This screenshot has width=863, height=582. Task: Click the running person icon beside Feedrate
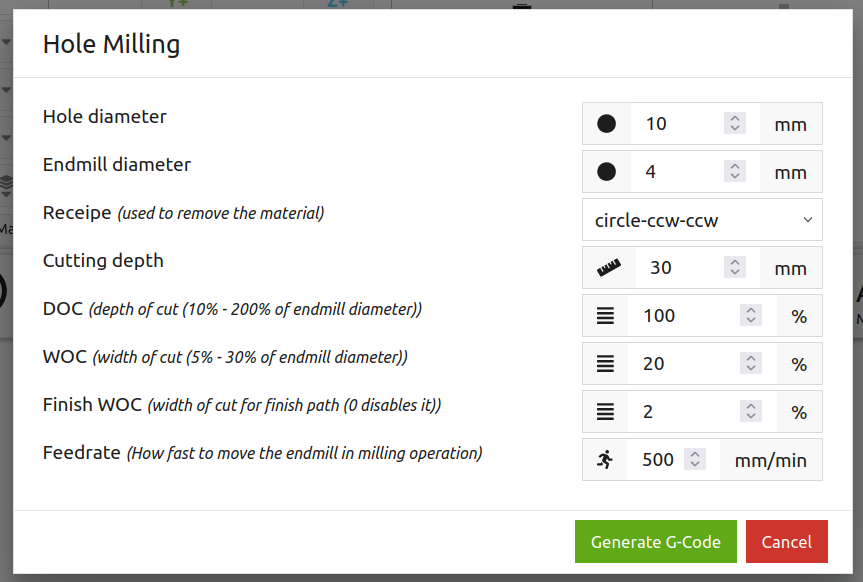[x=605, y=459]
